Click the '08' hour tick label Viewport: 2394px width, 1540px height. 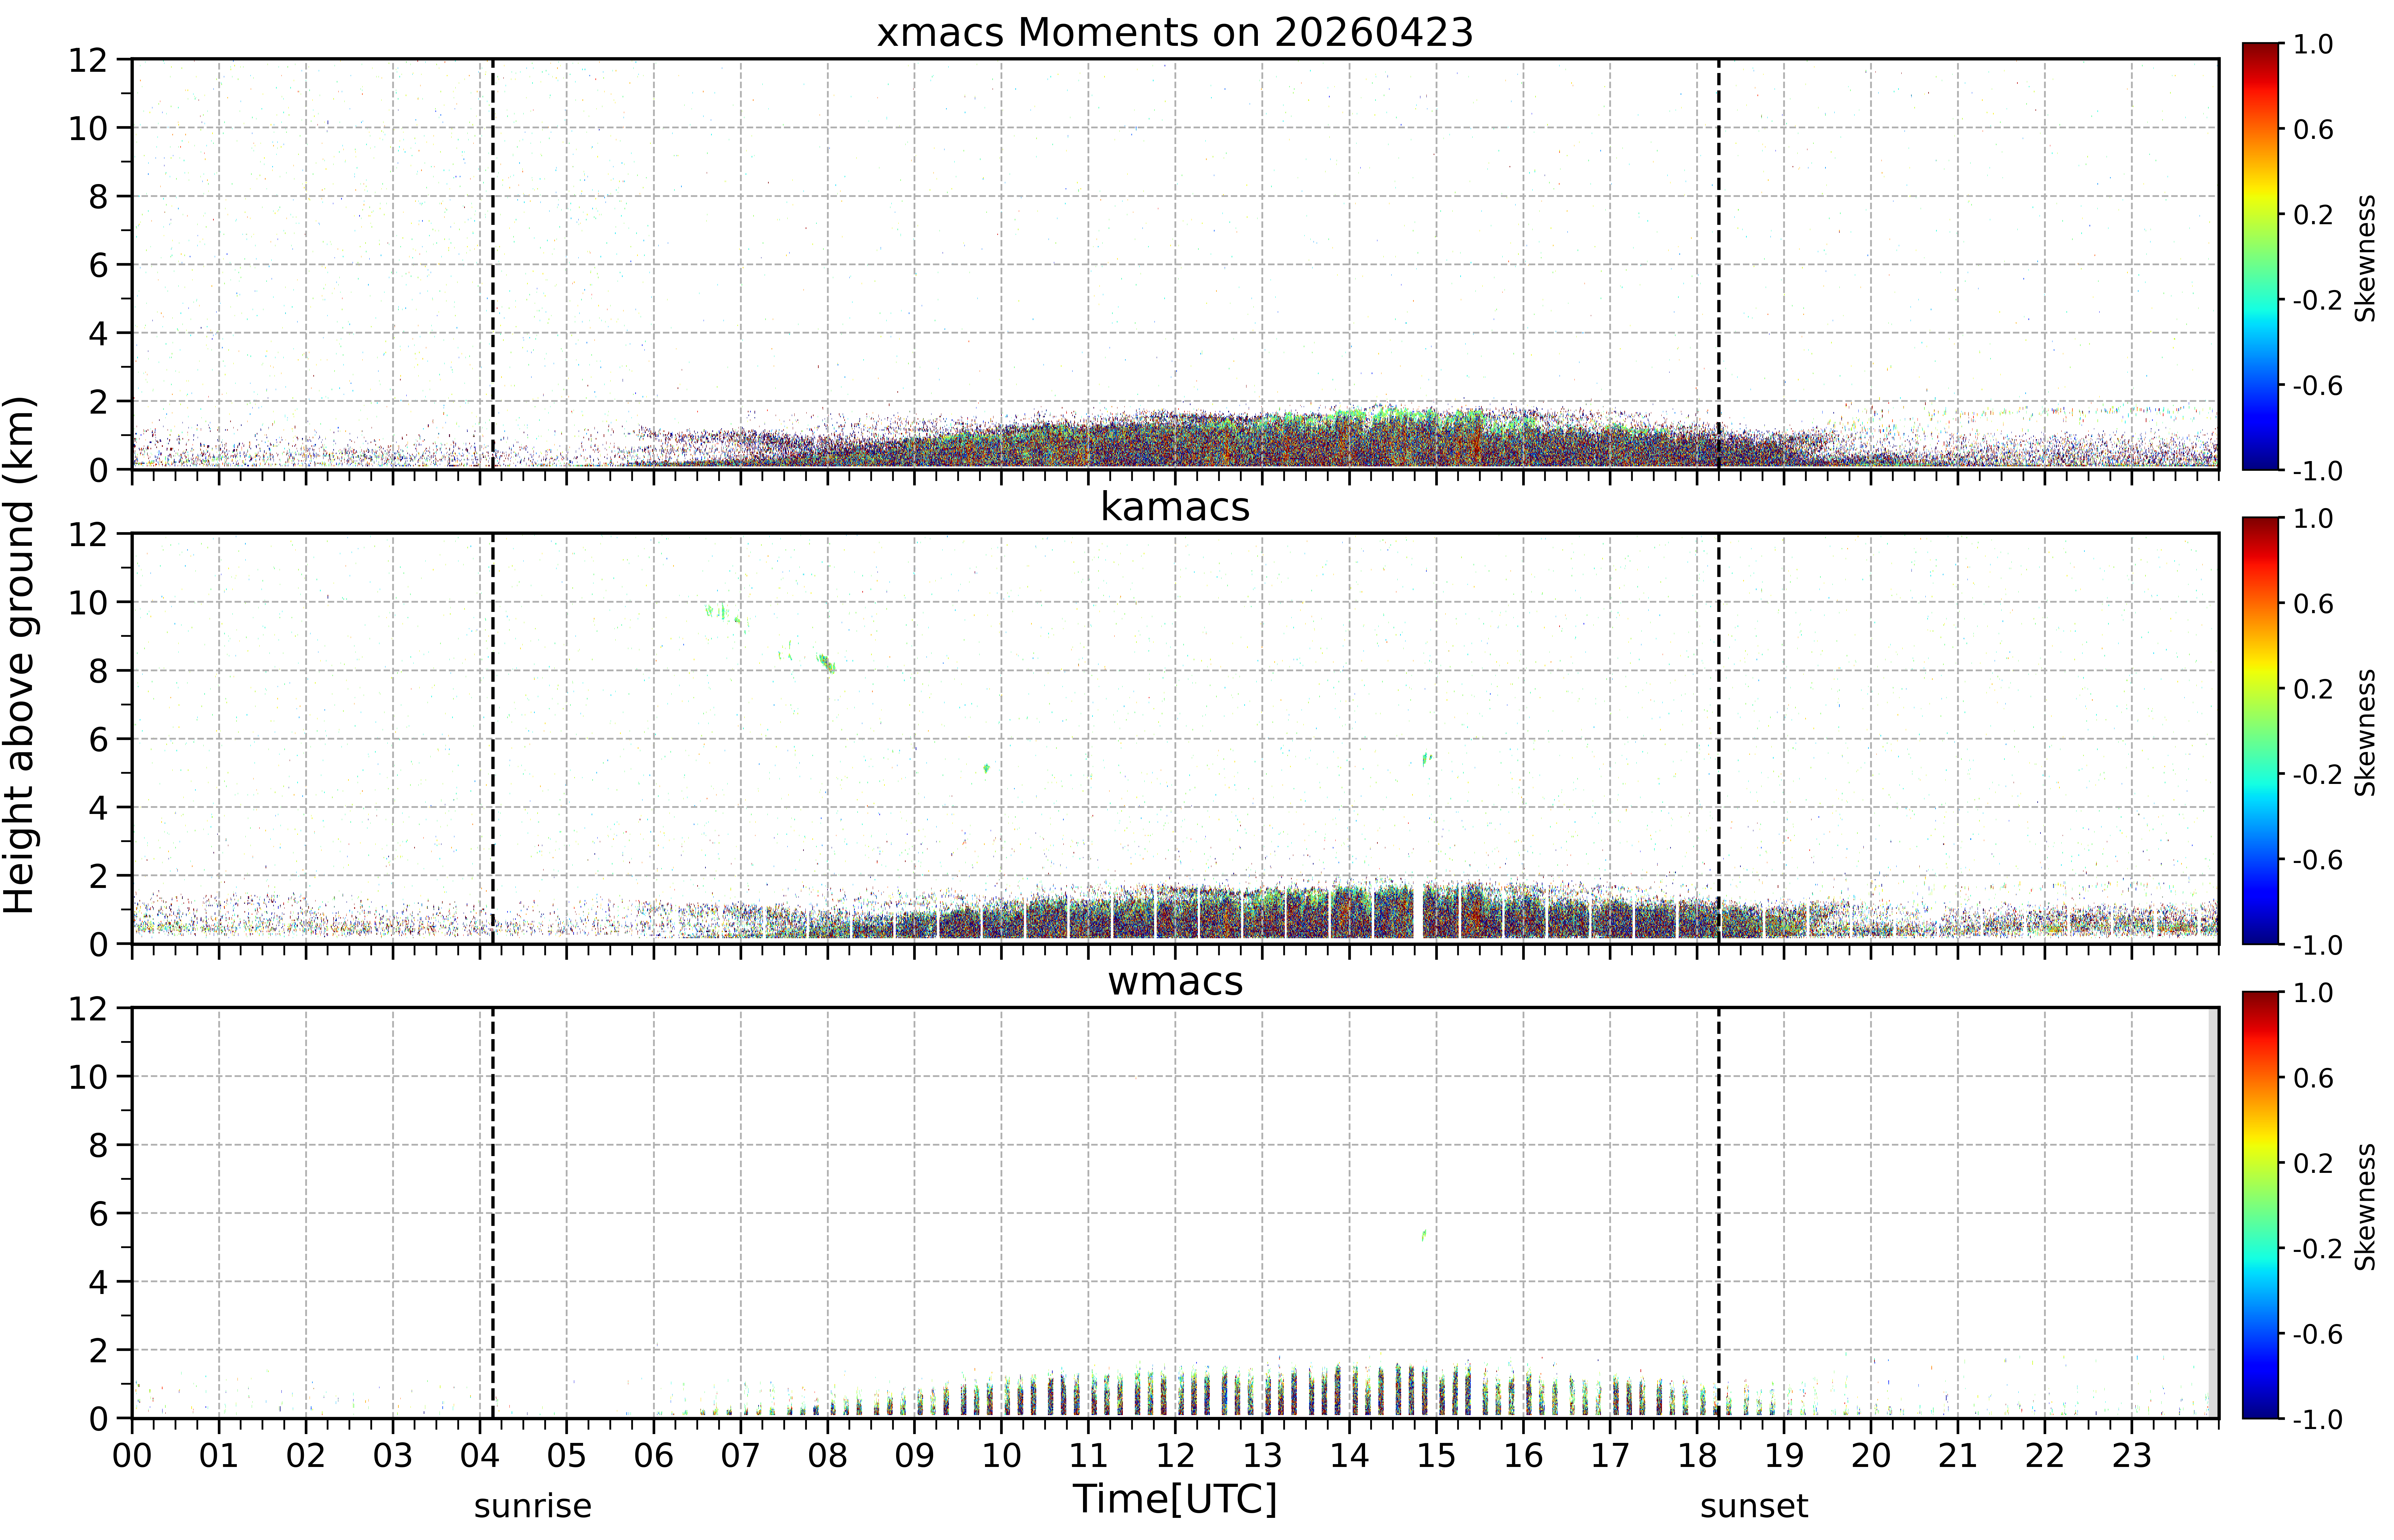click(x=828, y=1456)
